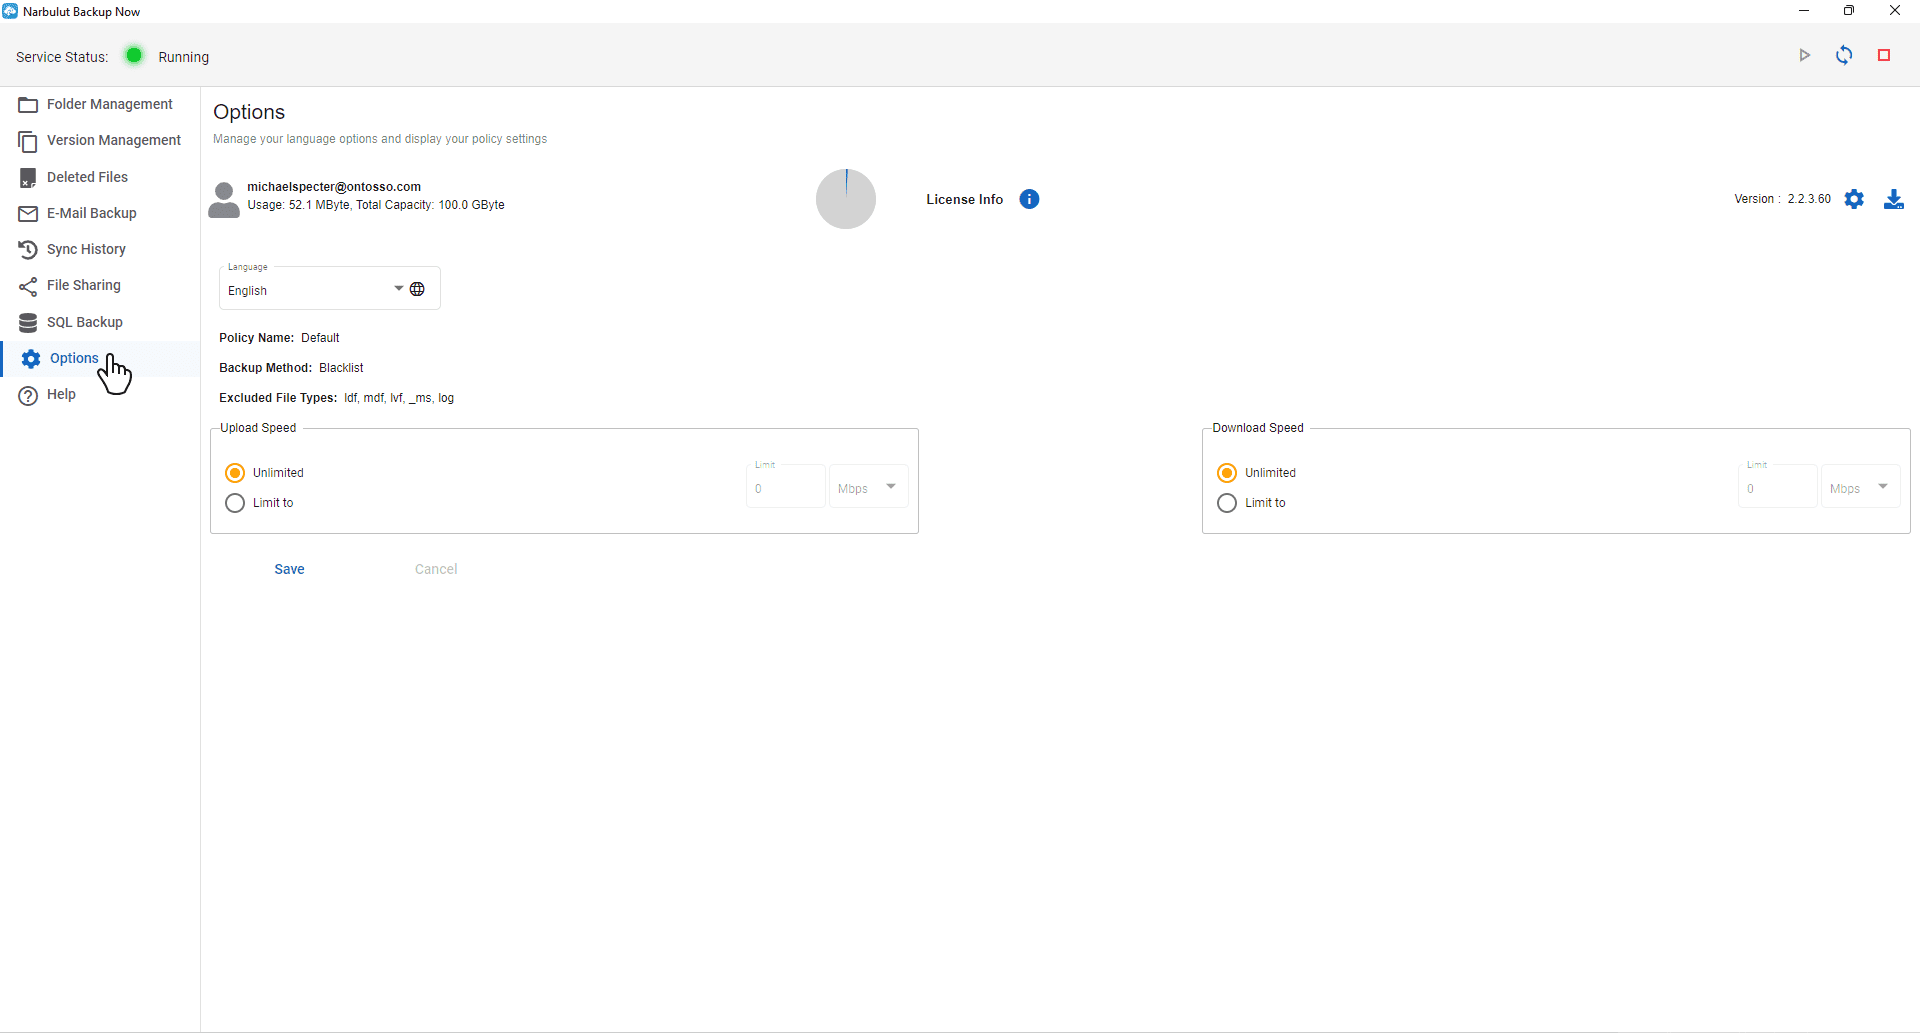Image resolution: width=1920 pixels, height=1033 pixels.
Task: Click the storage usage pie chart
Action: pyautogui.click(x=846, y=199)
